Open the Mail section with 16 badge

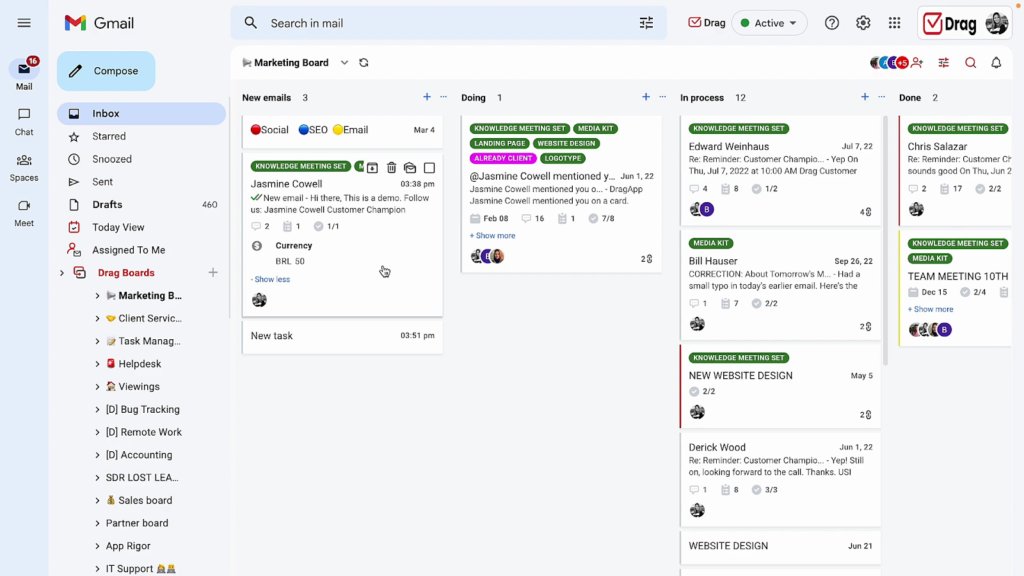(x=24, y=74)
